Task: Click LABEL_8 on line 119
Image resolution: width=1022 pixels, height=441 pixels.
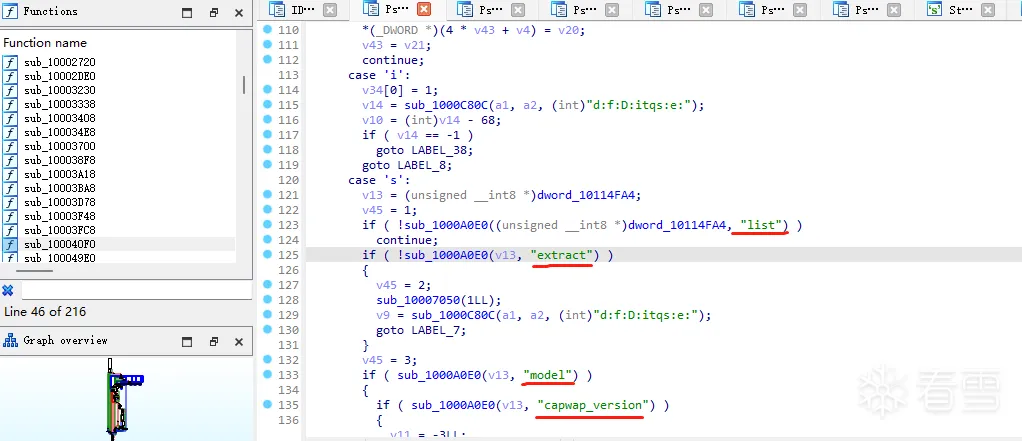Action: (420, 165)
